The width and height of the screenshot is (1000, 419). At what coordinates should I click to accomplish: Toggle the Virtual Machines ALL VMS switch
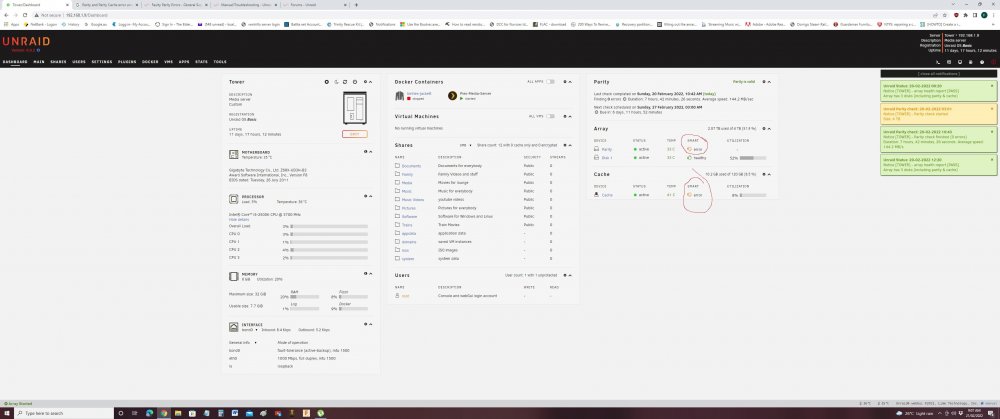[x=550, y=116]
